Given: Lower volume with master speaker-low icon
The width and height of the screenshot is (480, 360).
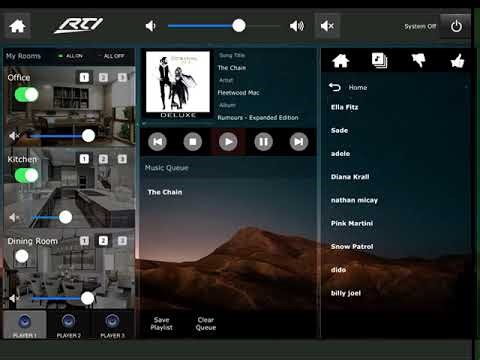Looking at the screenshot, I should pyautogui.click(x=151, y=26).
